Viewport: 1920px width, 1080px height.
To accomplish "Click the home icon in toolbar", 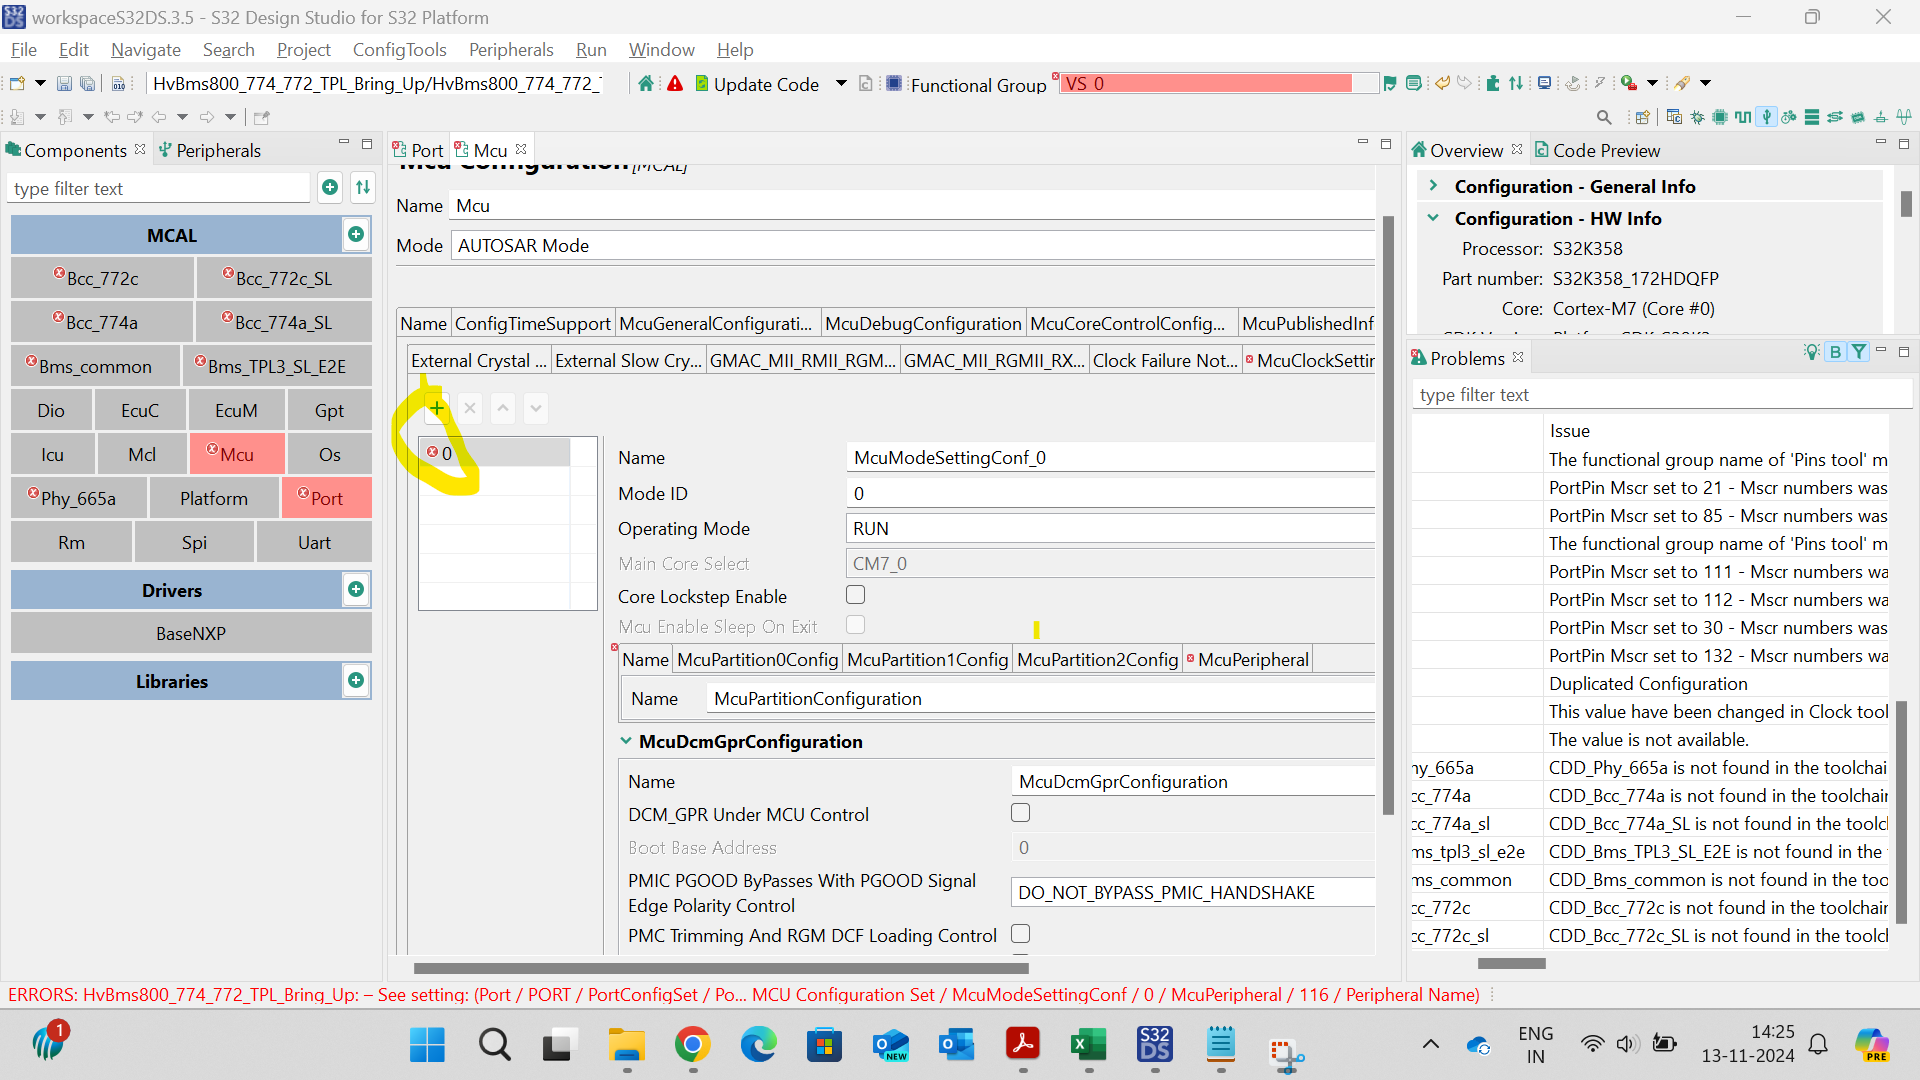I will [646, 84].
